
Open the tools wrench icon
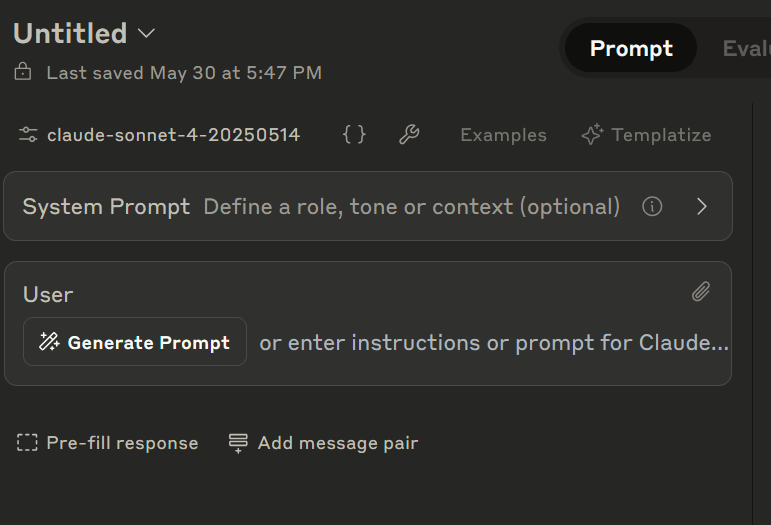click(x=408, y=135)
